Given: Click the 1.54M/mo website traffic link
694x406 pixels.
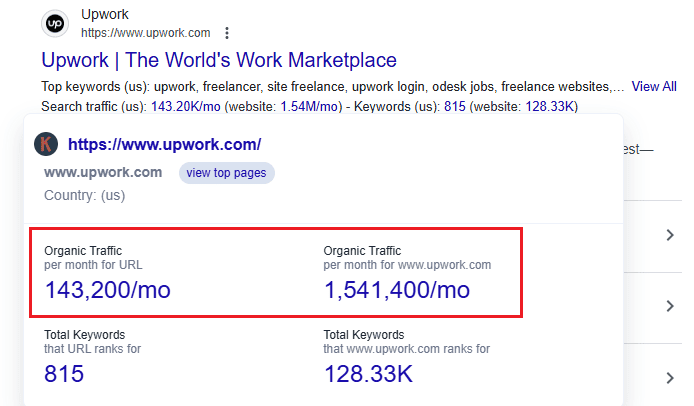Looking at the screenshot, I should click(309, 107).
